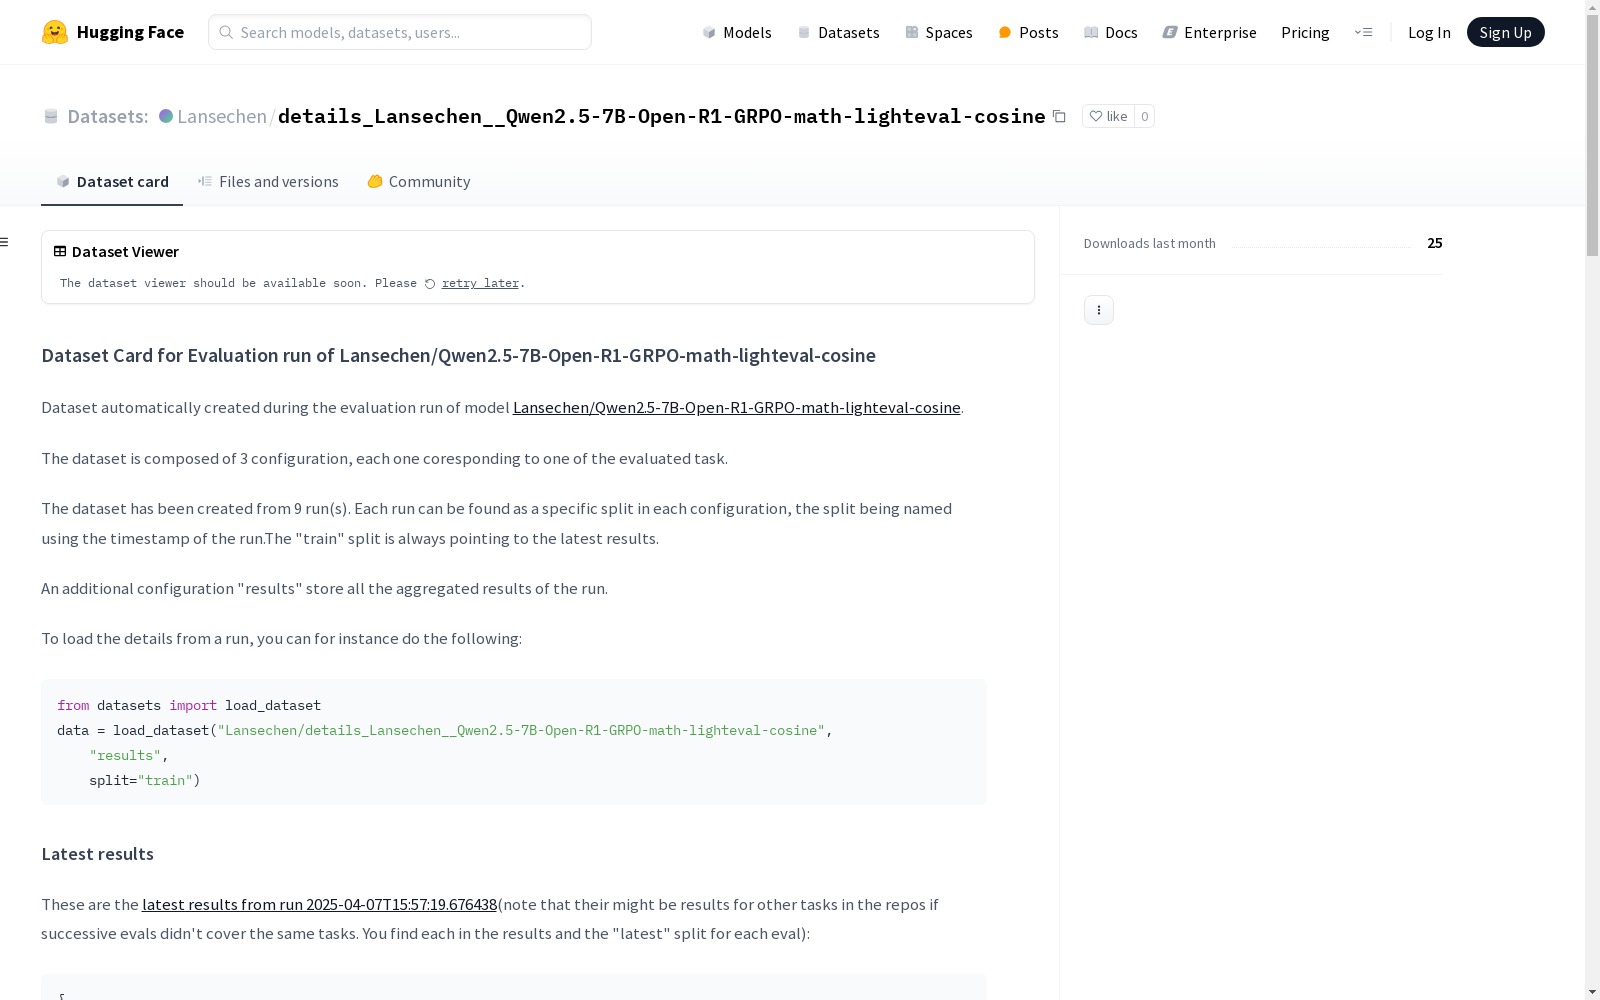Click the Lansechen user avatar icon
Image resolution: width=1600 pixels, height=1000 pixels.
click(x=166, y=116)
